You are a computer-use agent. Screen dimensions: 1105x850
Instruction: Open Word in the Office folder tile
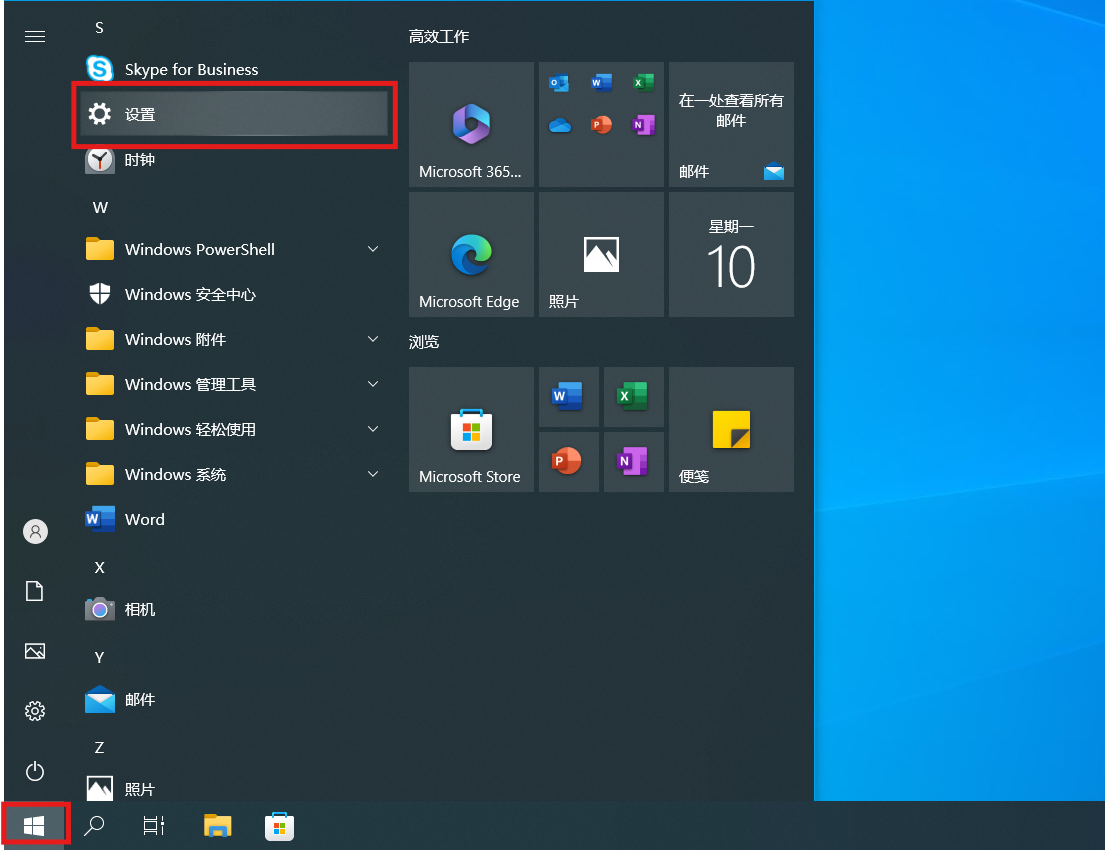[601, 82]
